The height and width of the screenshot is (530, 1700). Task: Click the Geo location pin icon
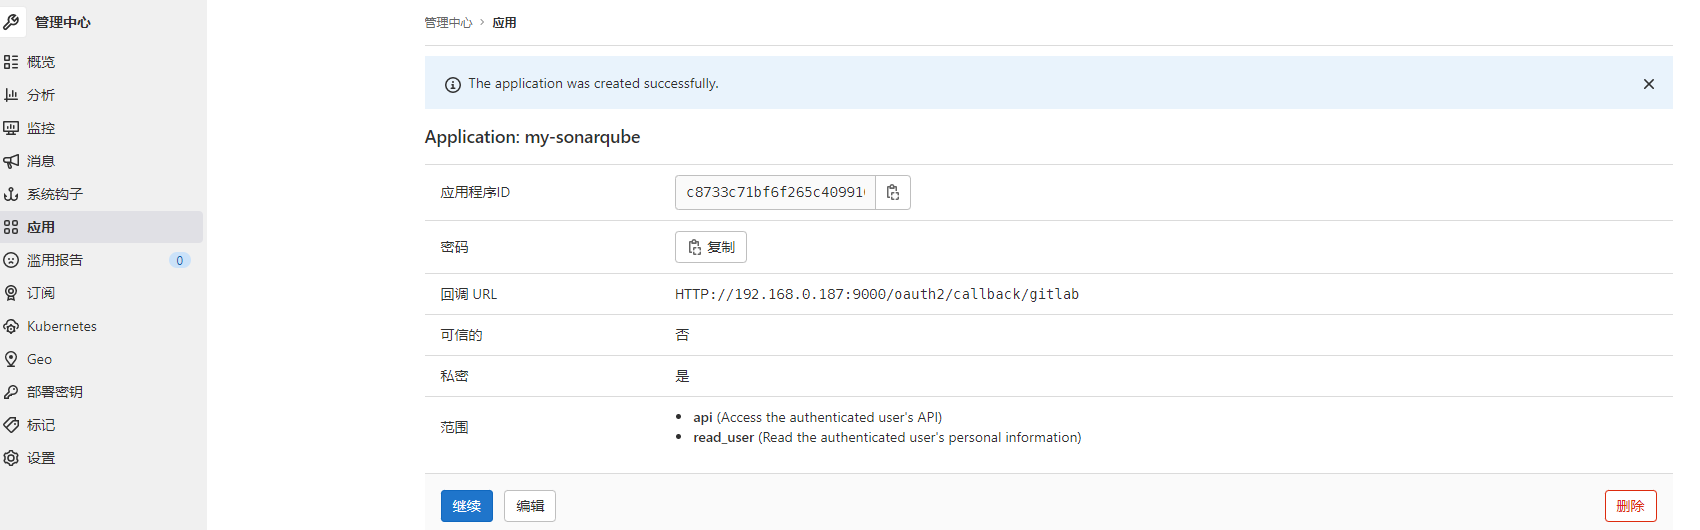[11, 359]
